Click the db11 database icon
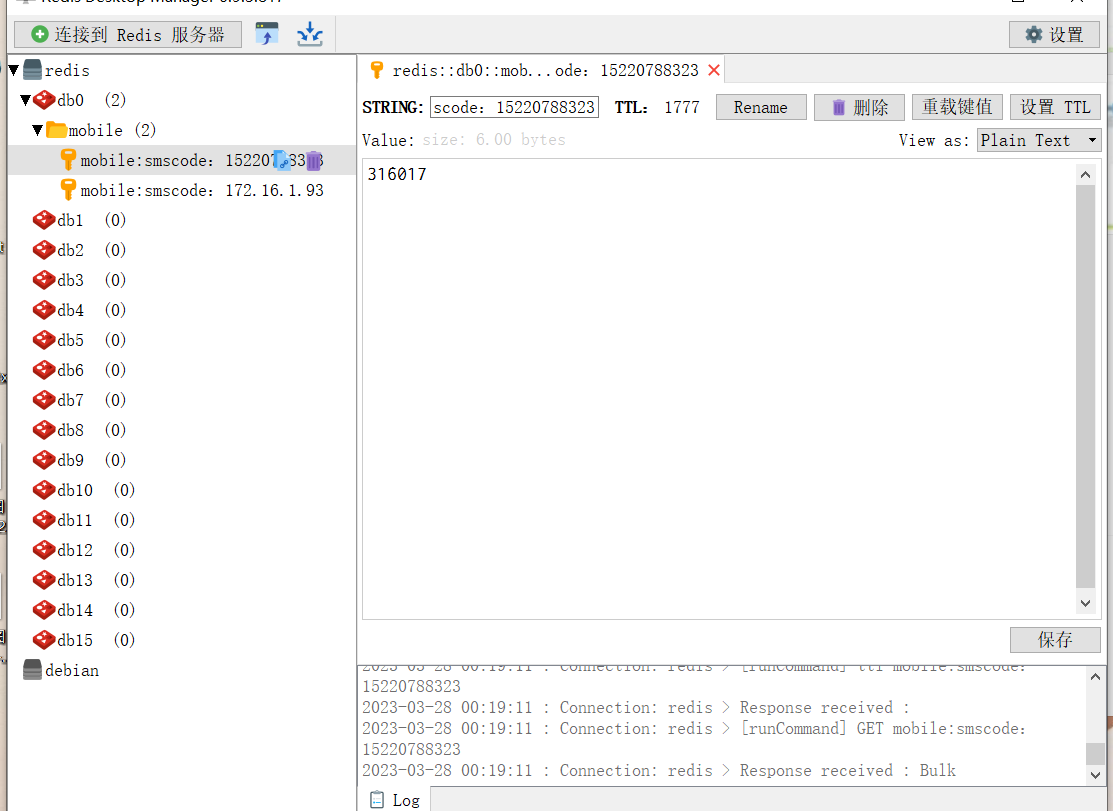 coord(44,520)
